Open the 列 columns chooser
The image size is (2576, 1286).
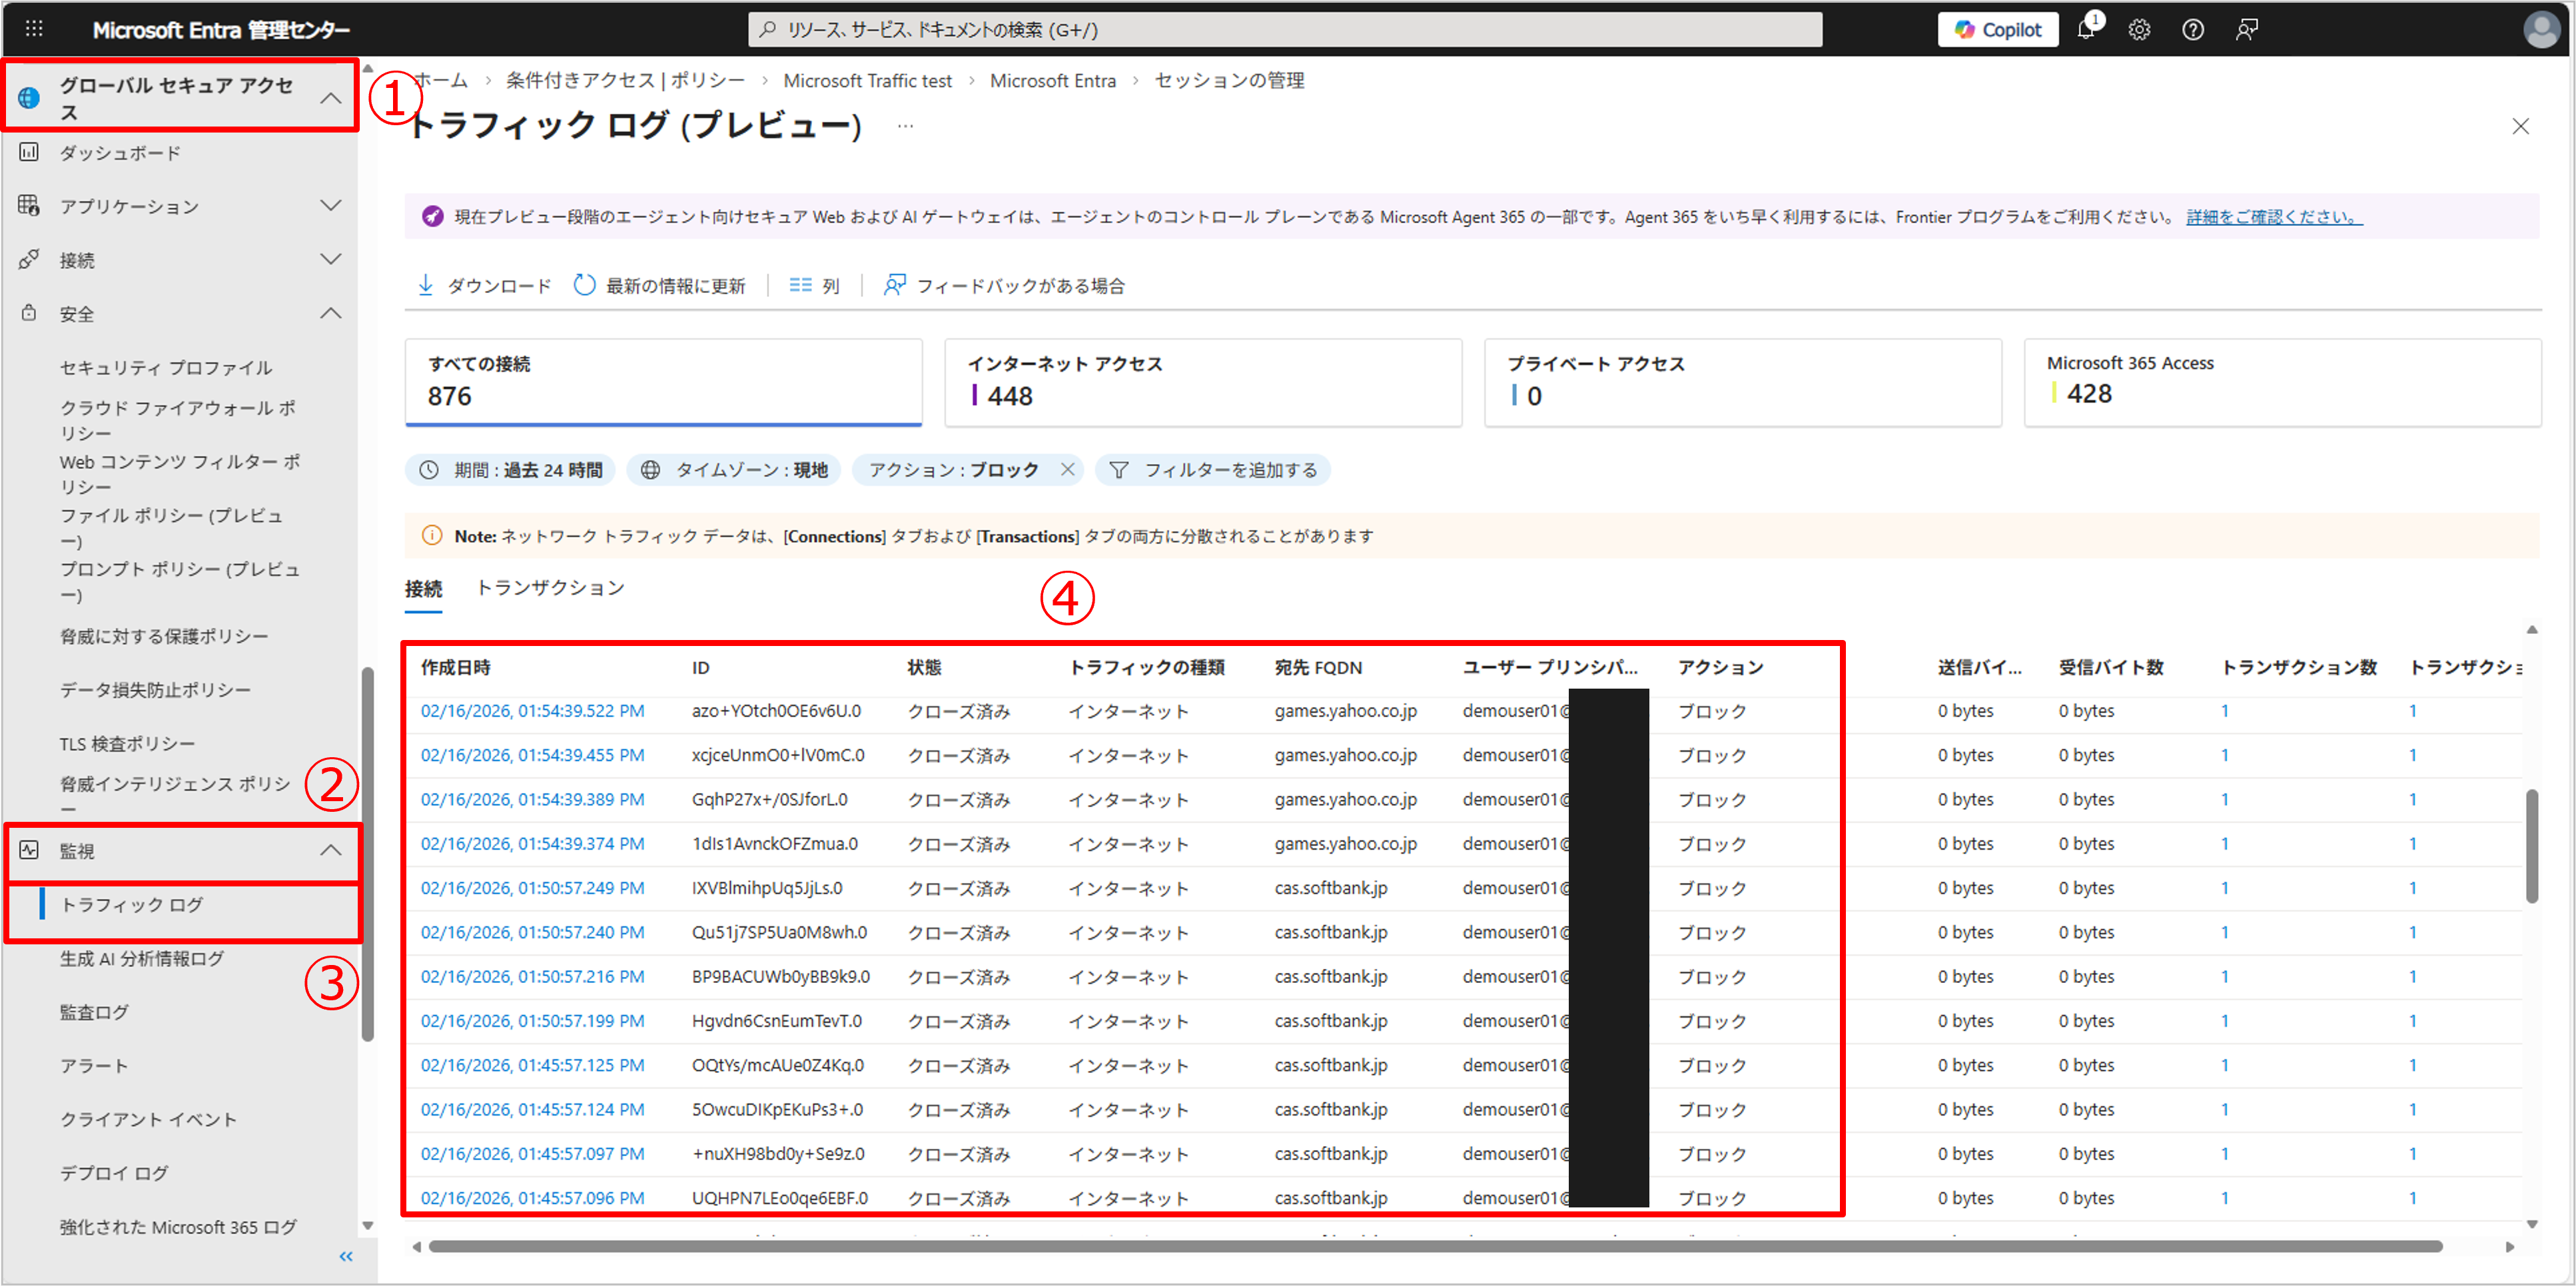click(x=814, y=286)
